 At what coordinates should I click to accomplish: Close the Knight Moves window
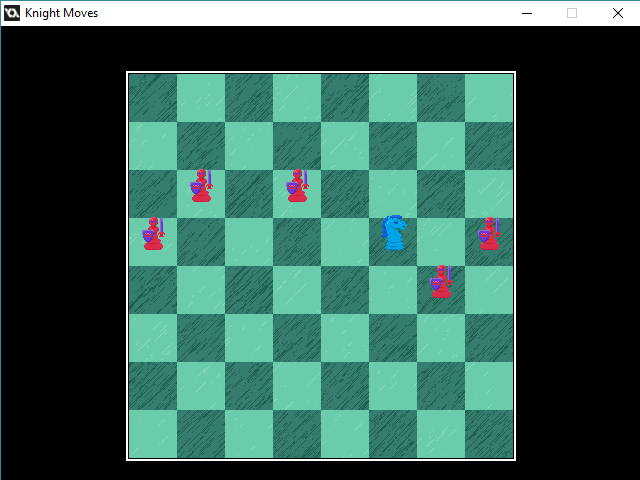(x=618, y=13)
